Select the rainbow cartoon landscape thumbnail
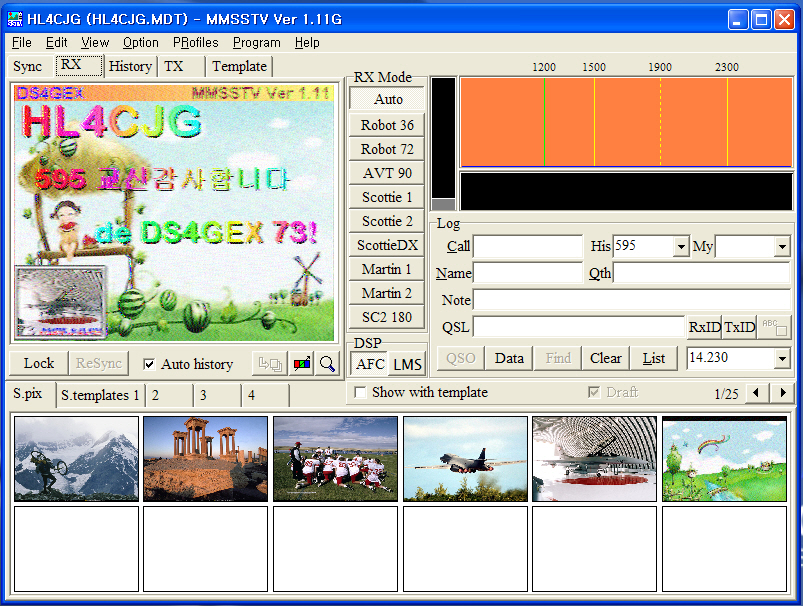The height and width of the screenshot is (606, 803). pos(724,458)
